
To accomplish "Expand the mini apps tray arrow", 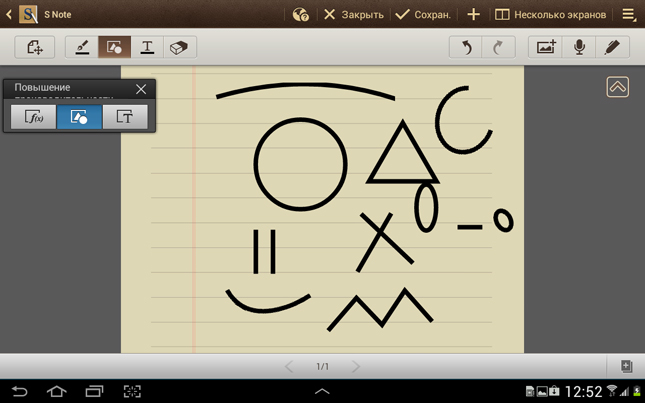I will [322, 391].
